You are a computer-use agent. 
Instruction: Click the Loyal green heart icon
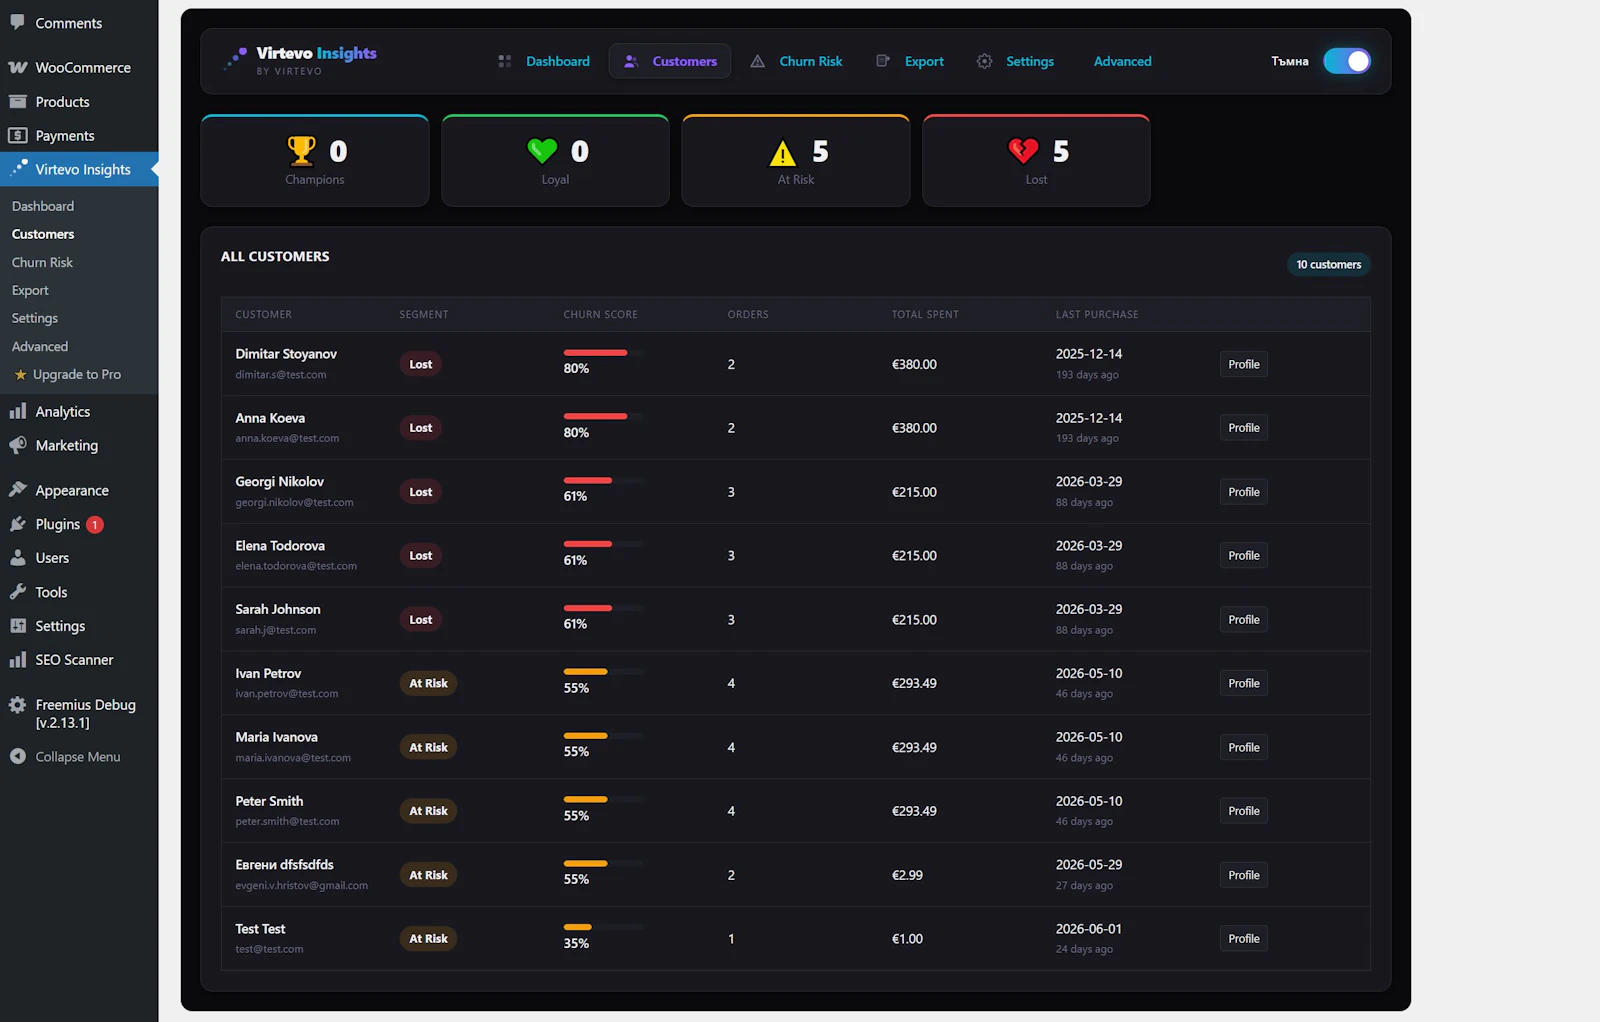(x=542, y=151)
